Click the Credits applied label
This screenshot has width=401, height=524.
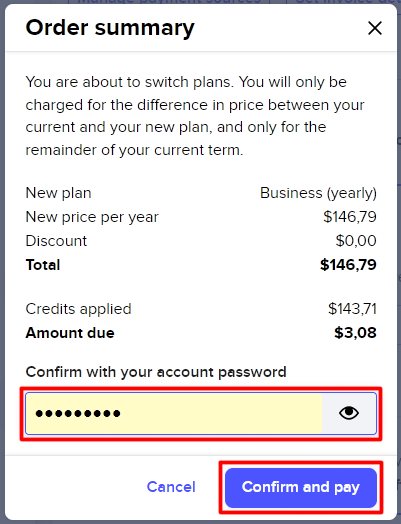coord(78,309)
